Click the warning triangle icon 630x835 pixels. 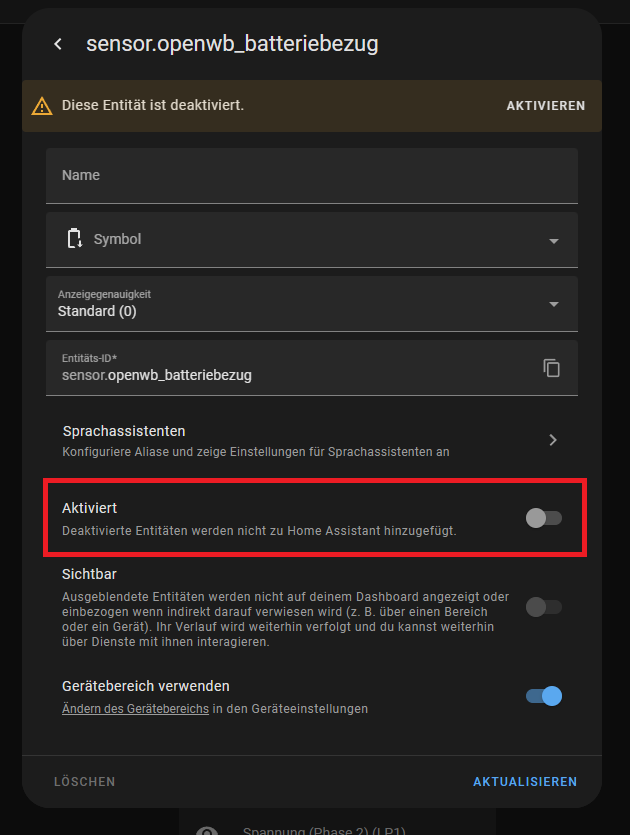[x=41, y=105]
